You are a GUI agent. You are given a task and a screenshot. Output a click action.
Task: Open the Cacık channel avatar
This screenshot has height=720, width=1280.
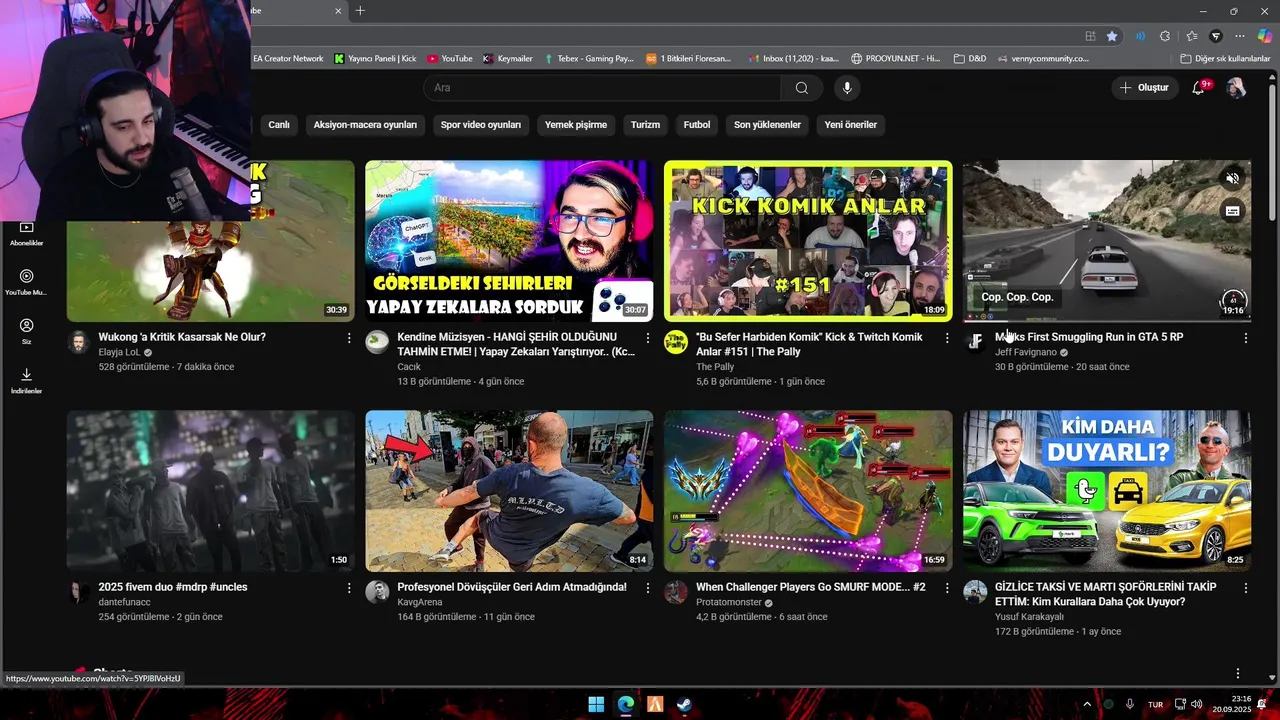[x=377, y=343]
